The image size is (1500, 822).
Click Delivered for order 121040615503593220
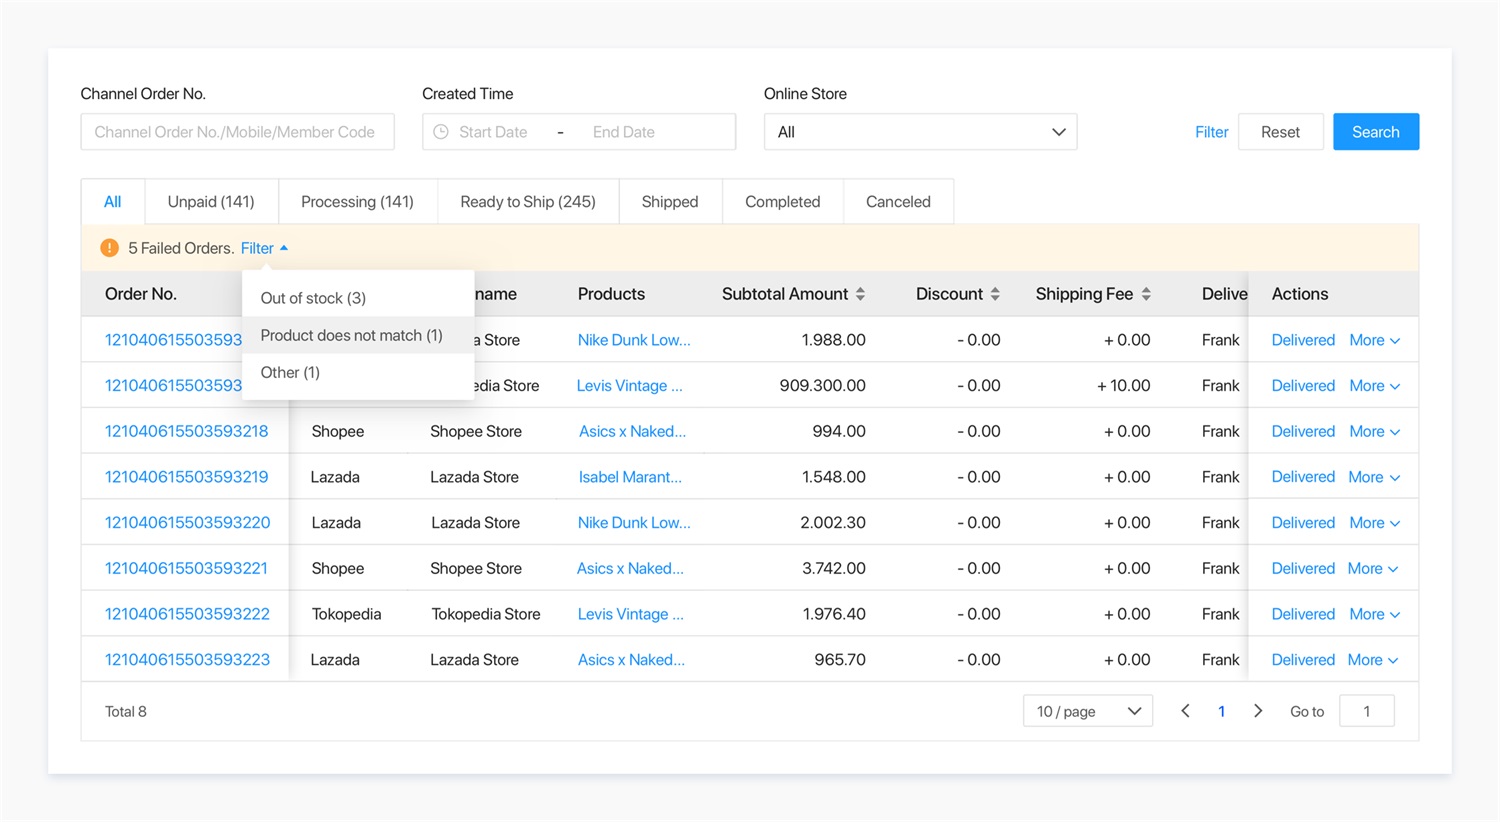point(1303,523)
